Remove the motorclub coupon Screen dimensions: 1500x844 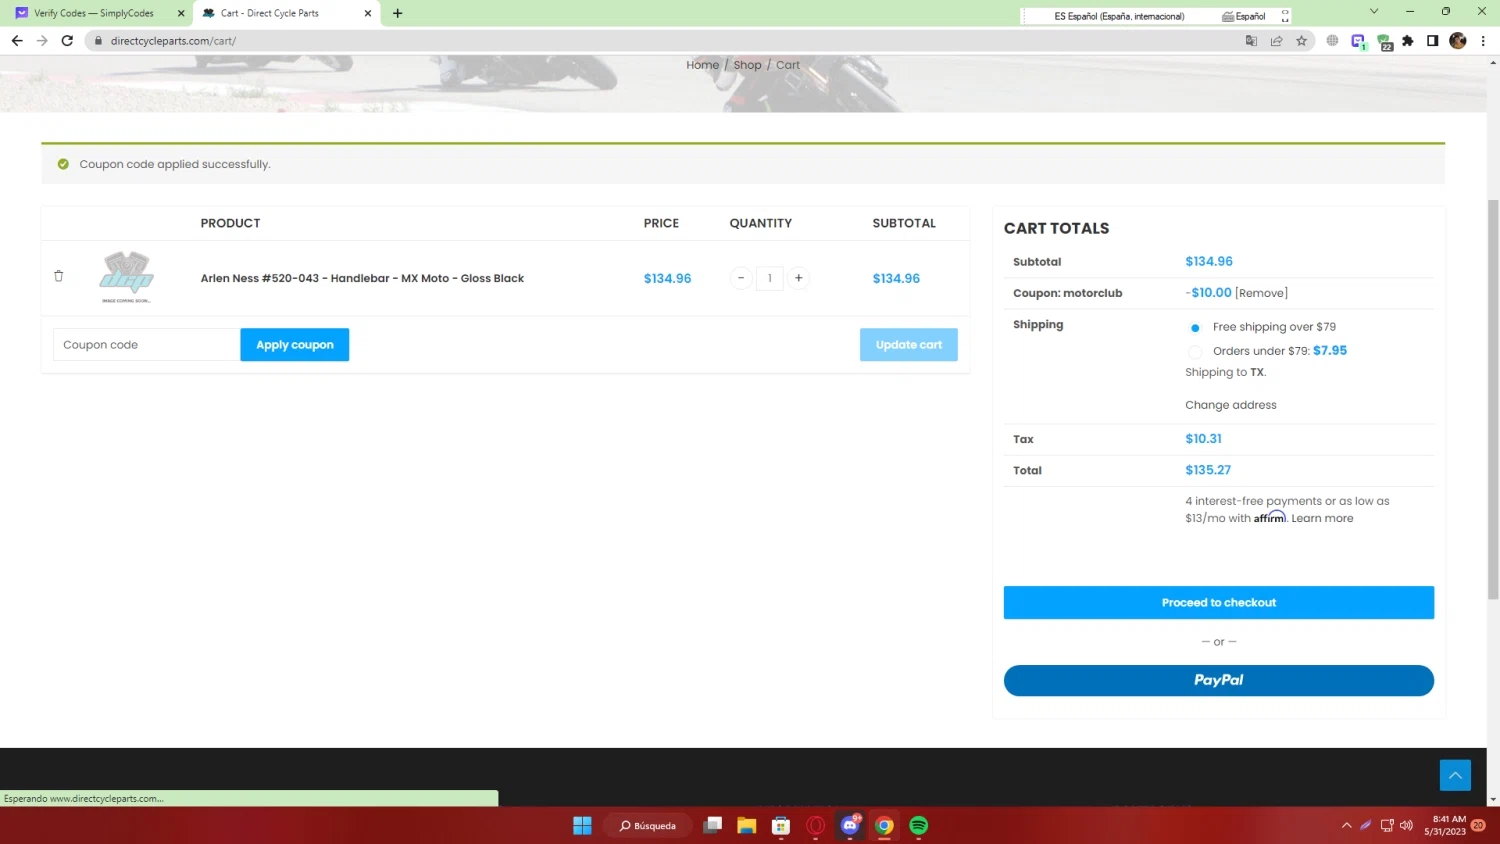coord(1261,293)
